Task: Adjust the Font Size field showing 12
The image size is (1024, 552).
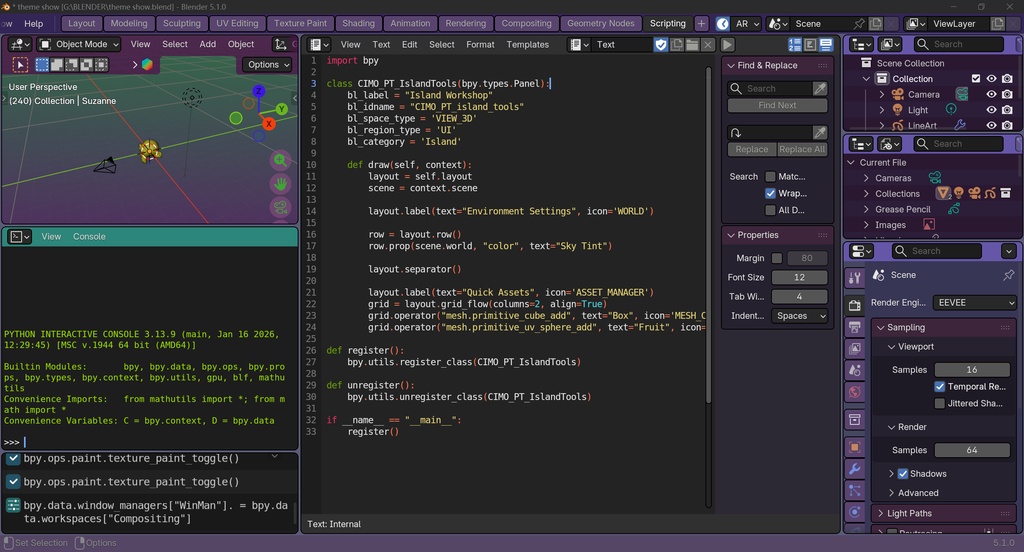Action: [799, 278]
